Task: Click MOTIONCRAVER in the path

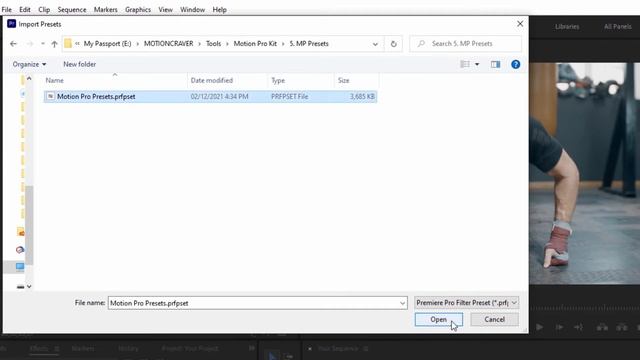Action: (168, 44)
